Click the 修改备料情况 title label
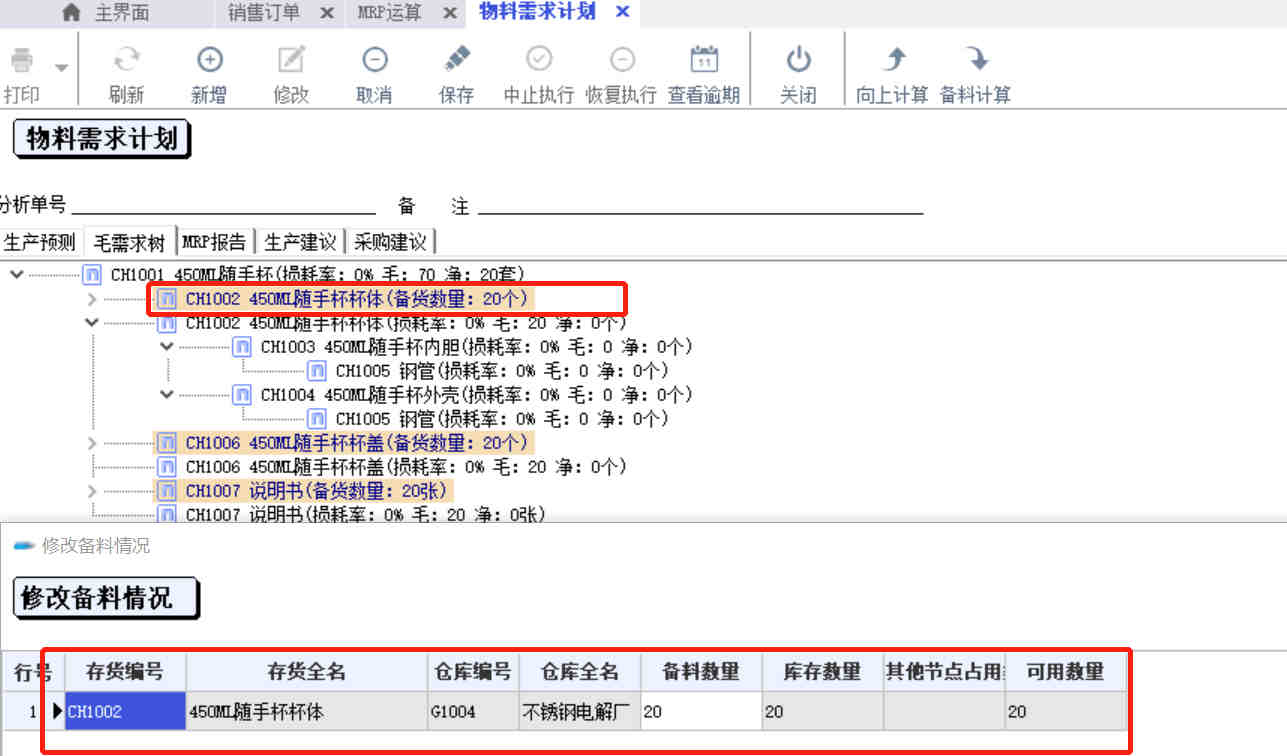This screenshot has height=756, width=1287. click(x=106, y=599)
